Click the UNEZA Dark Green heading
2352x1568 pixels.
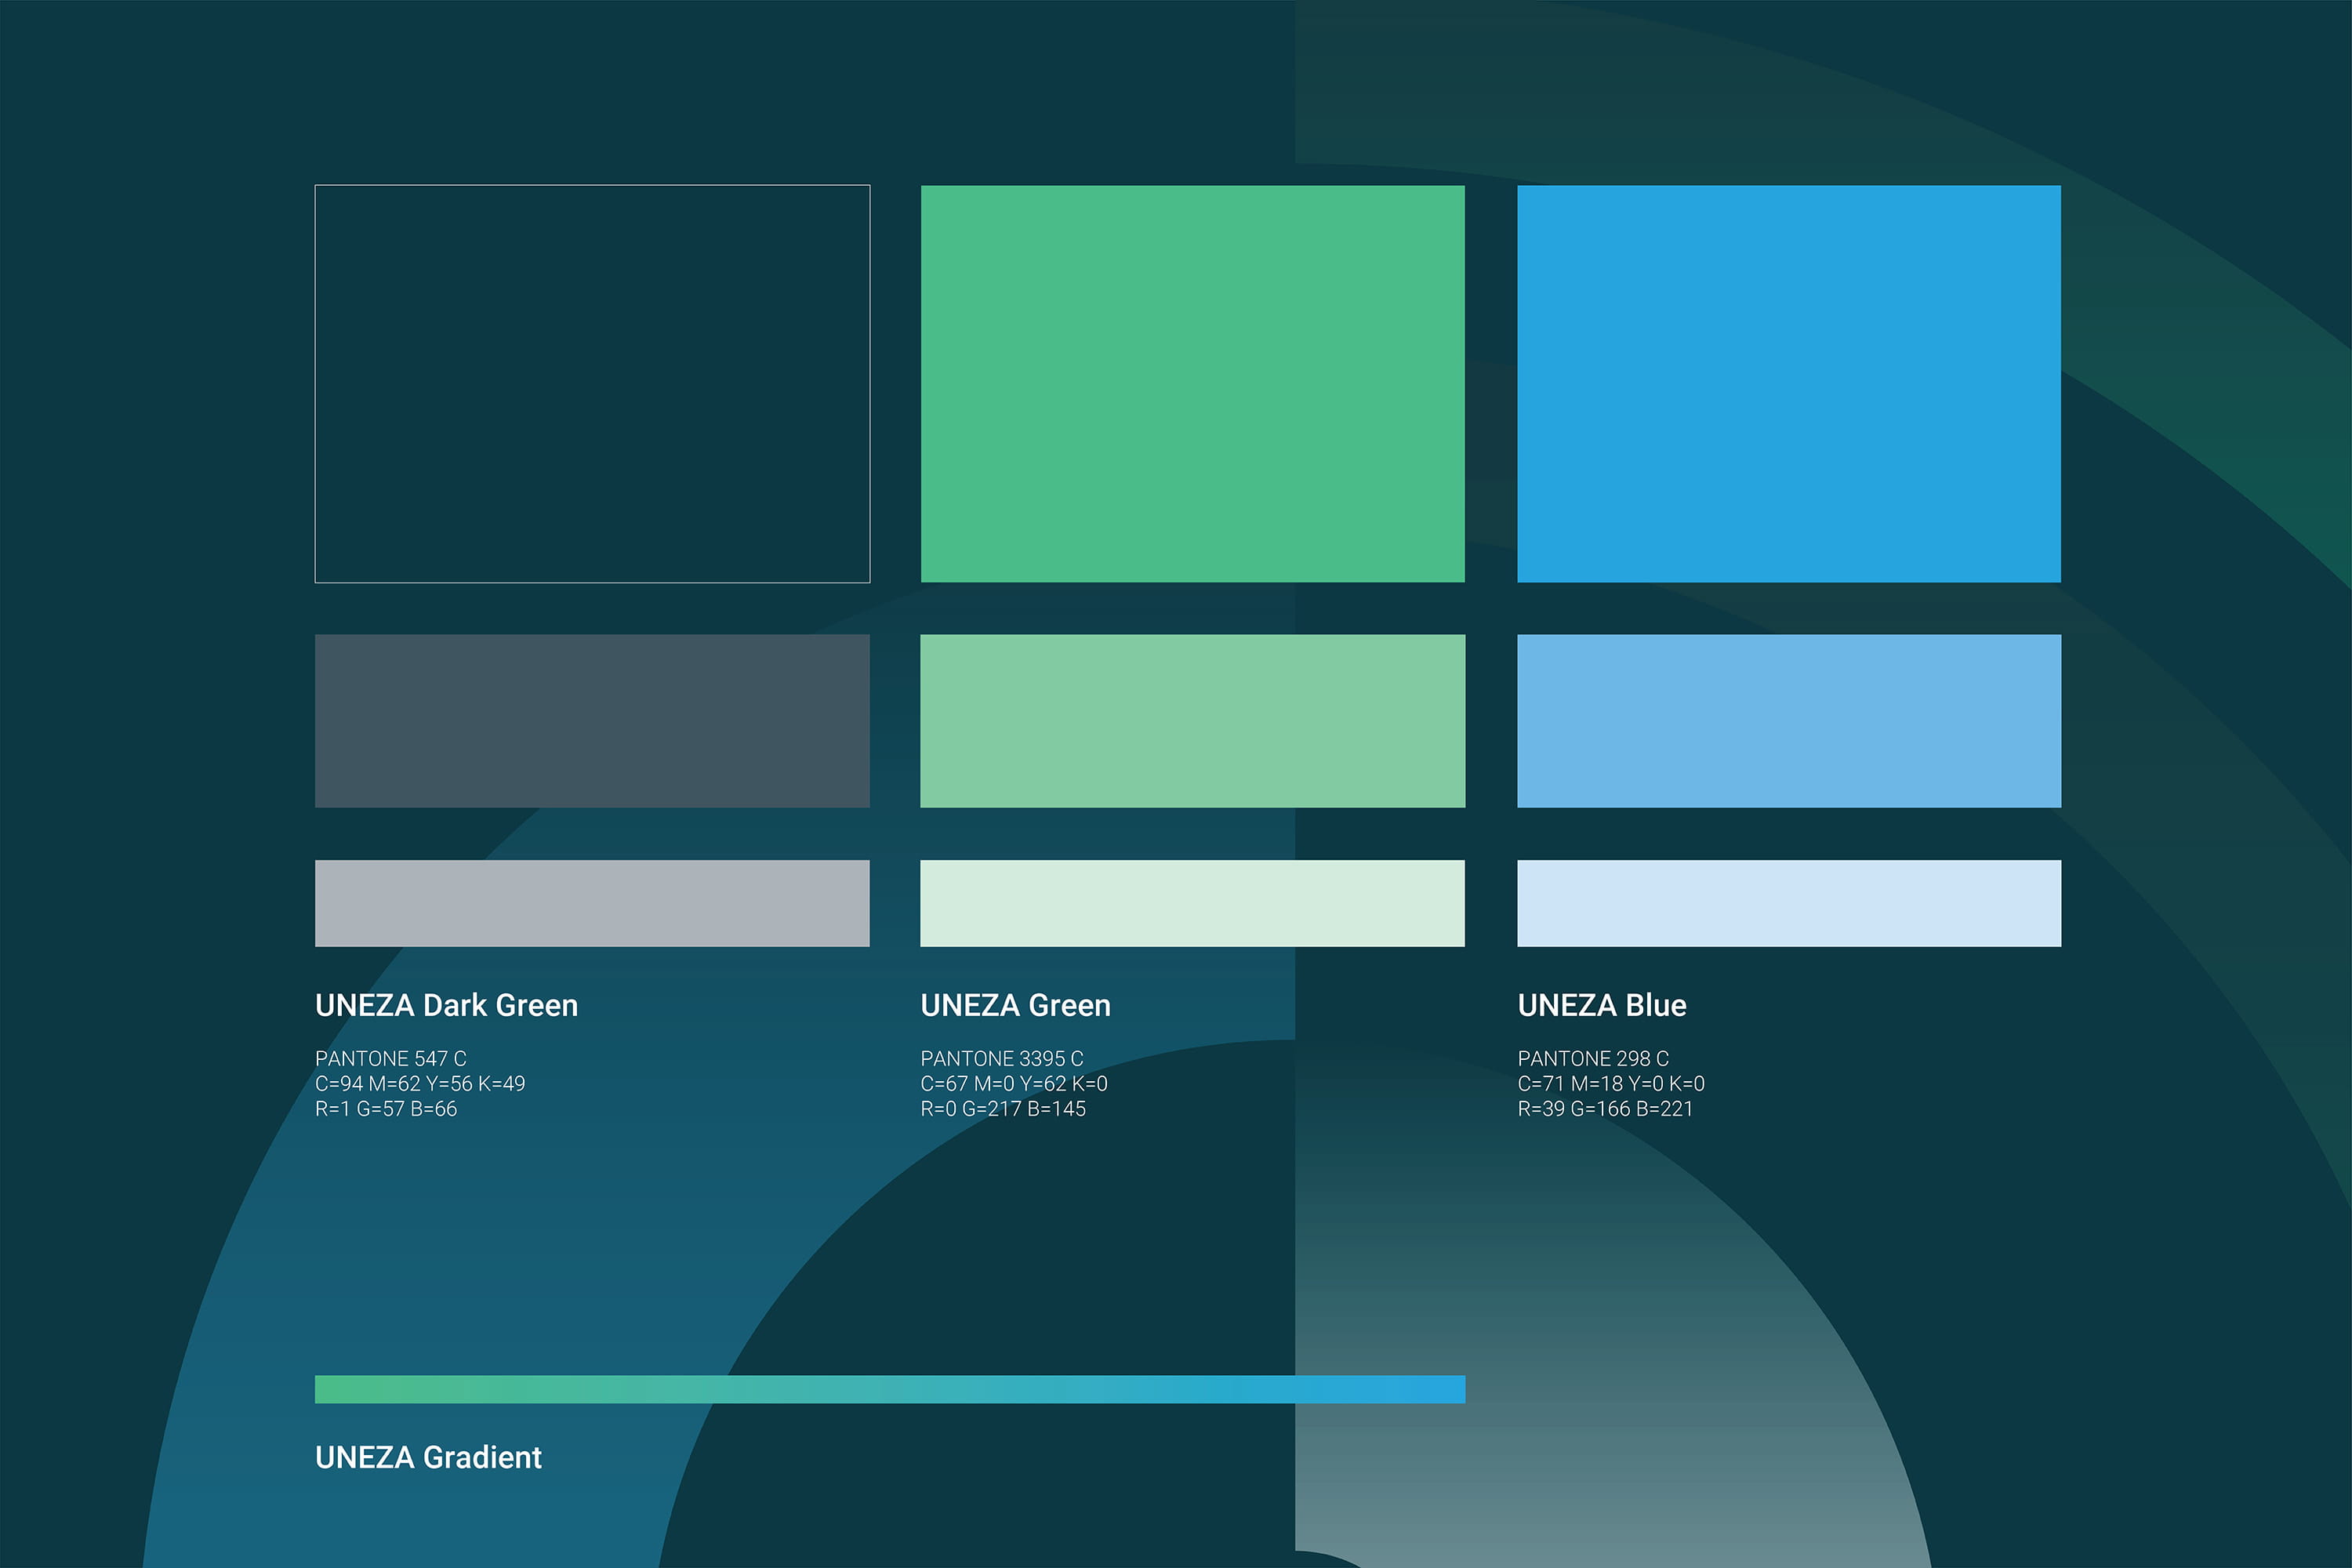(446, 1005)
